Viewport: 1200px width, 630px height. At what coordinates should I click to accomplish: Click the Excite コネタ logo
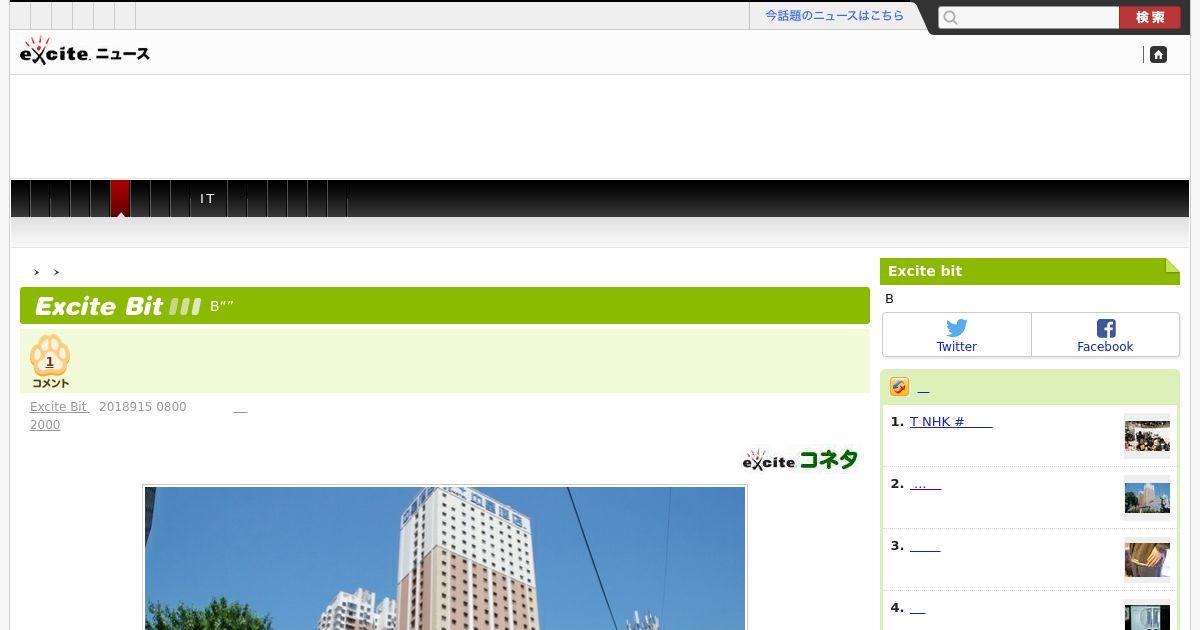point(800,460)
